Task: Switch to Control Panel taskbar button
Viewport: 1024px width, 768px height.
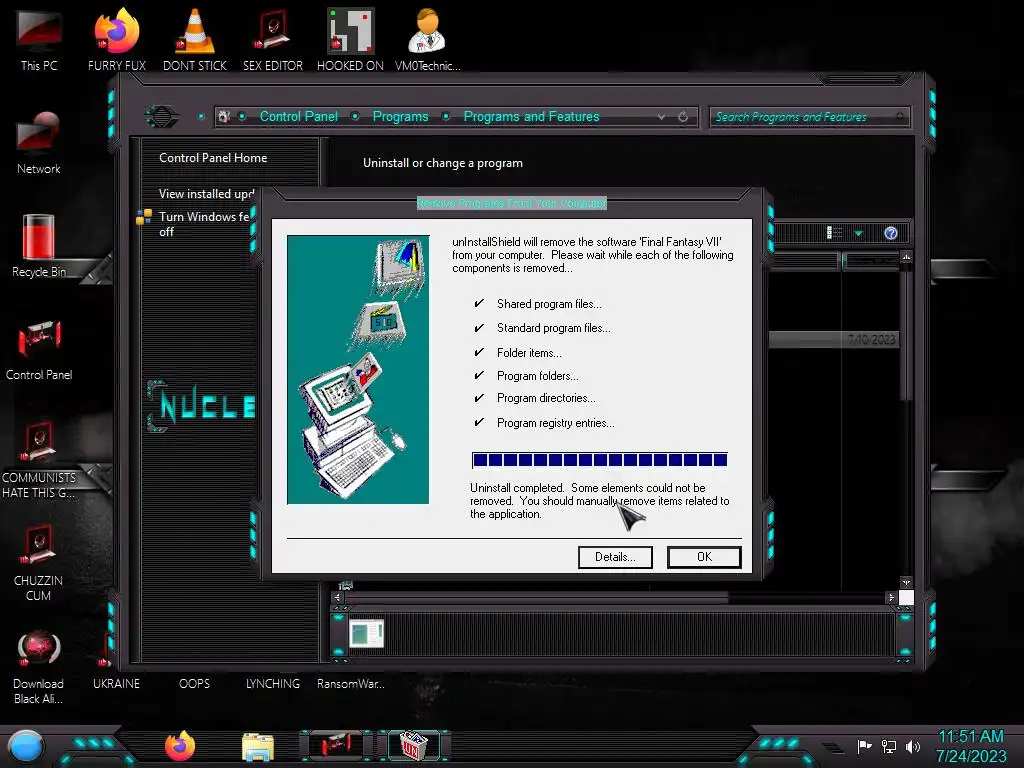Action: (x=336, y=745)
